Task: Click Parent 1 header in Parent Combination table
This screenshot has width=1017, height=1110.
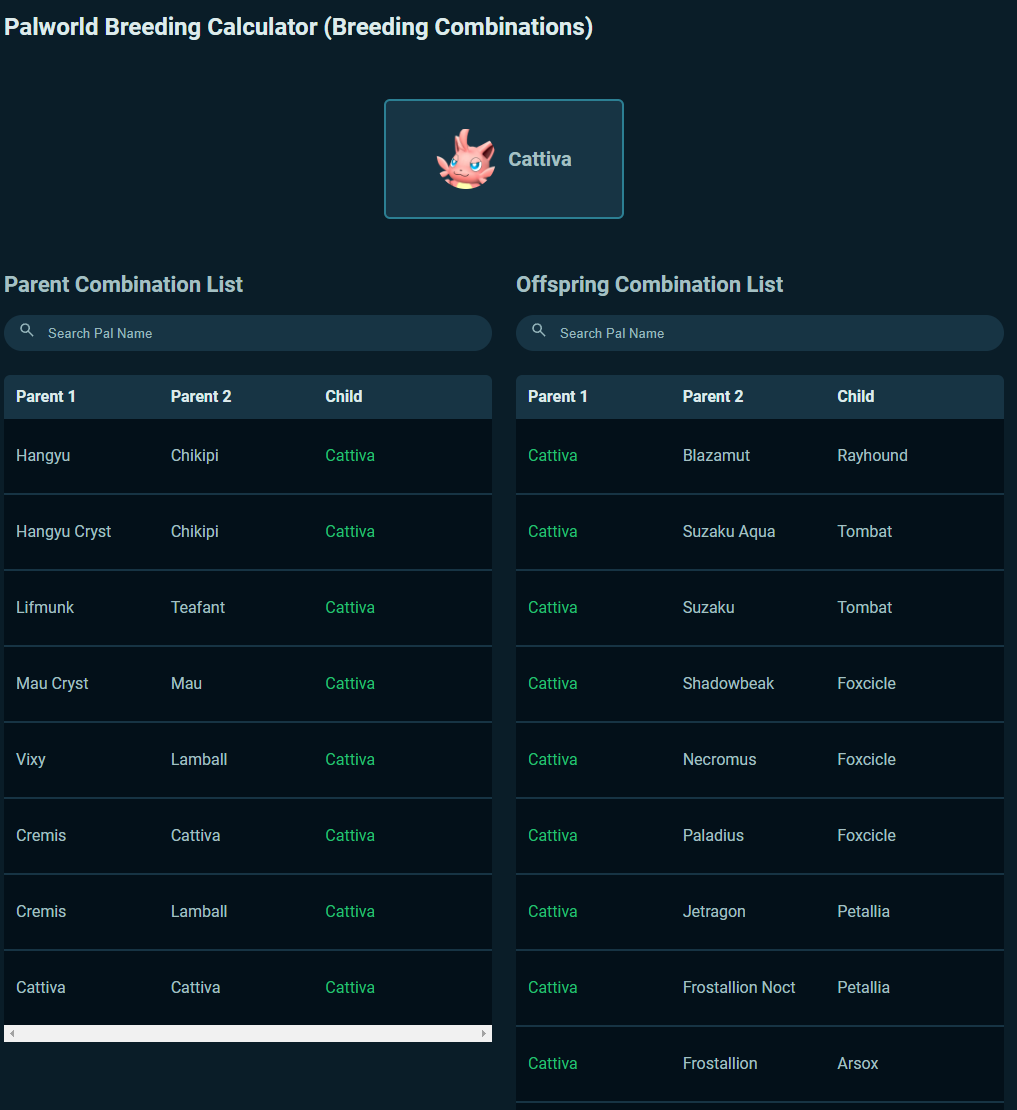Action: (46, 396)
